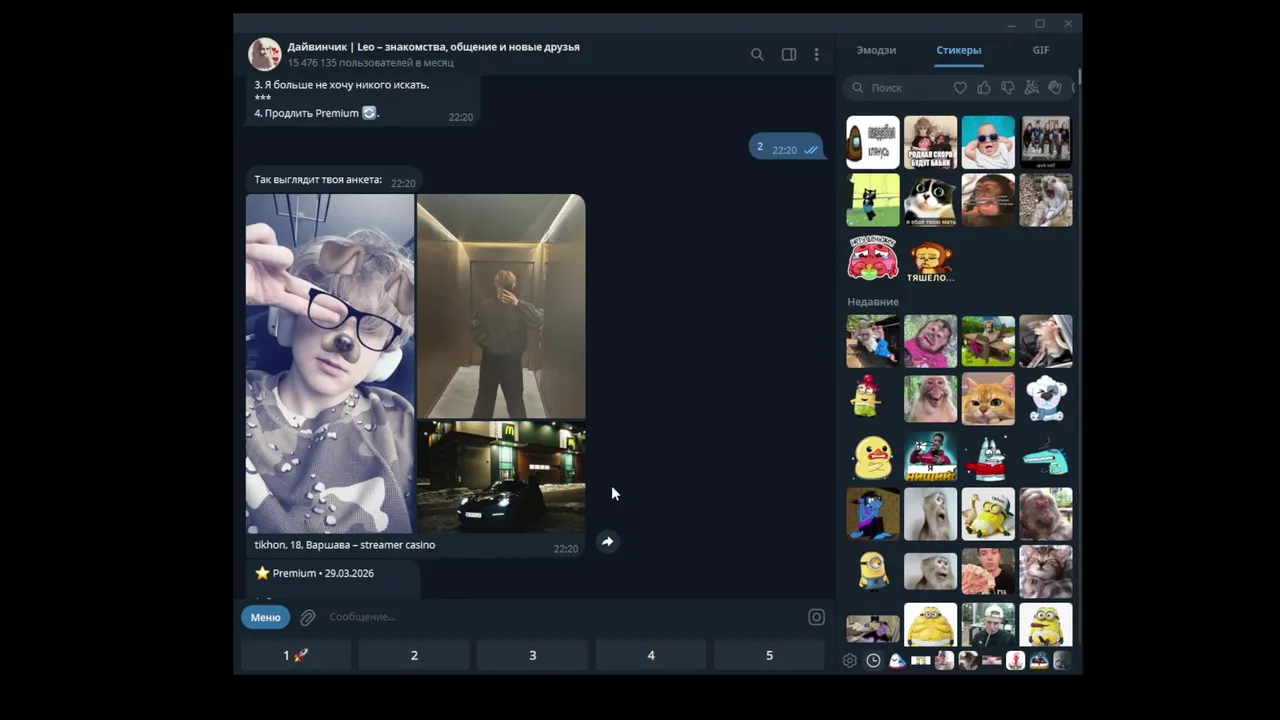Click the attach file paperclip icon
Image resolution: width=1280 pixels, height=720 pixels.
click(308, 617)
